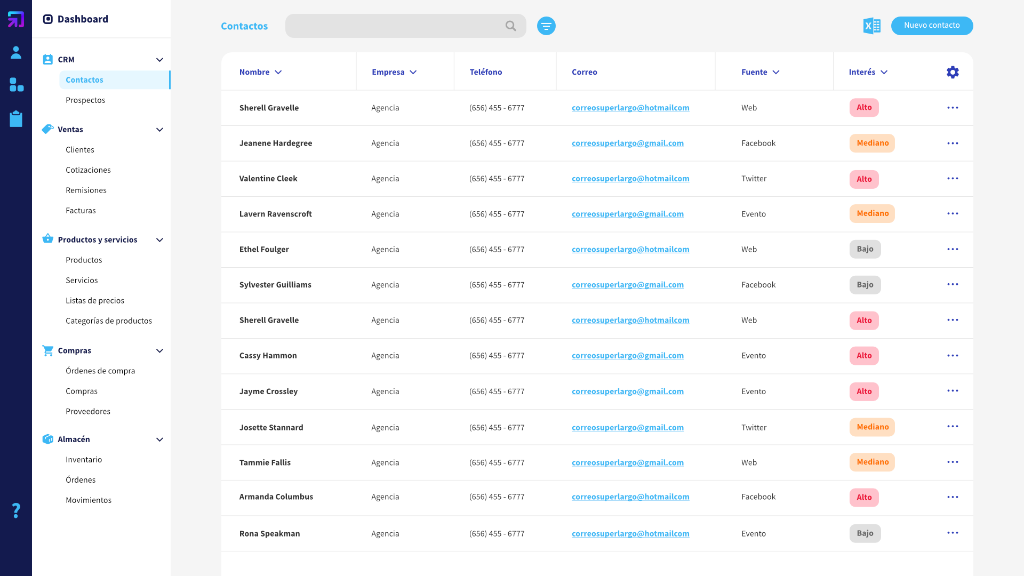Open the user profile icon in rail
Image resolution: width=1024 pixels, height=576 pixels.
point(16,52)
